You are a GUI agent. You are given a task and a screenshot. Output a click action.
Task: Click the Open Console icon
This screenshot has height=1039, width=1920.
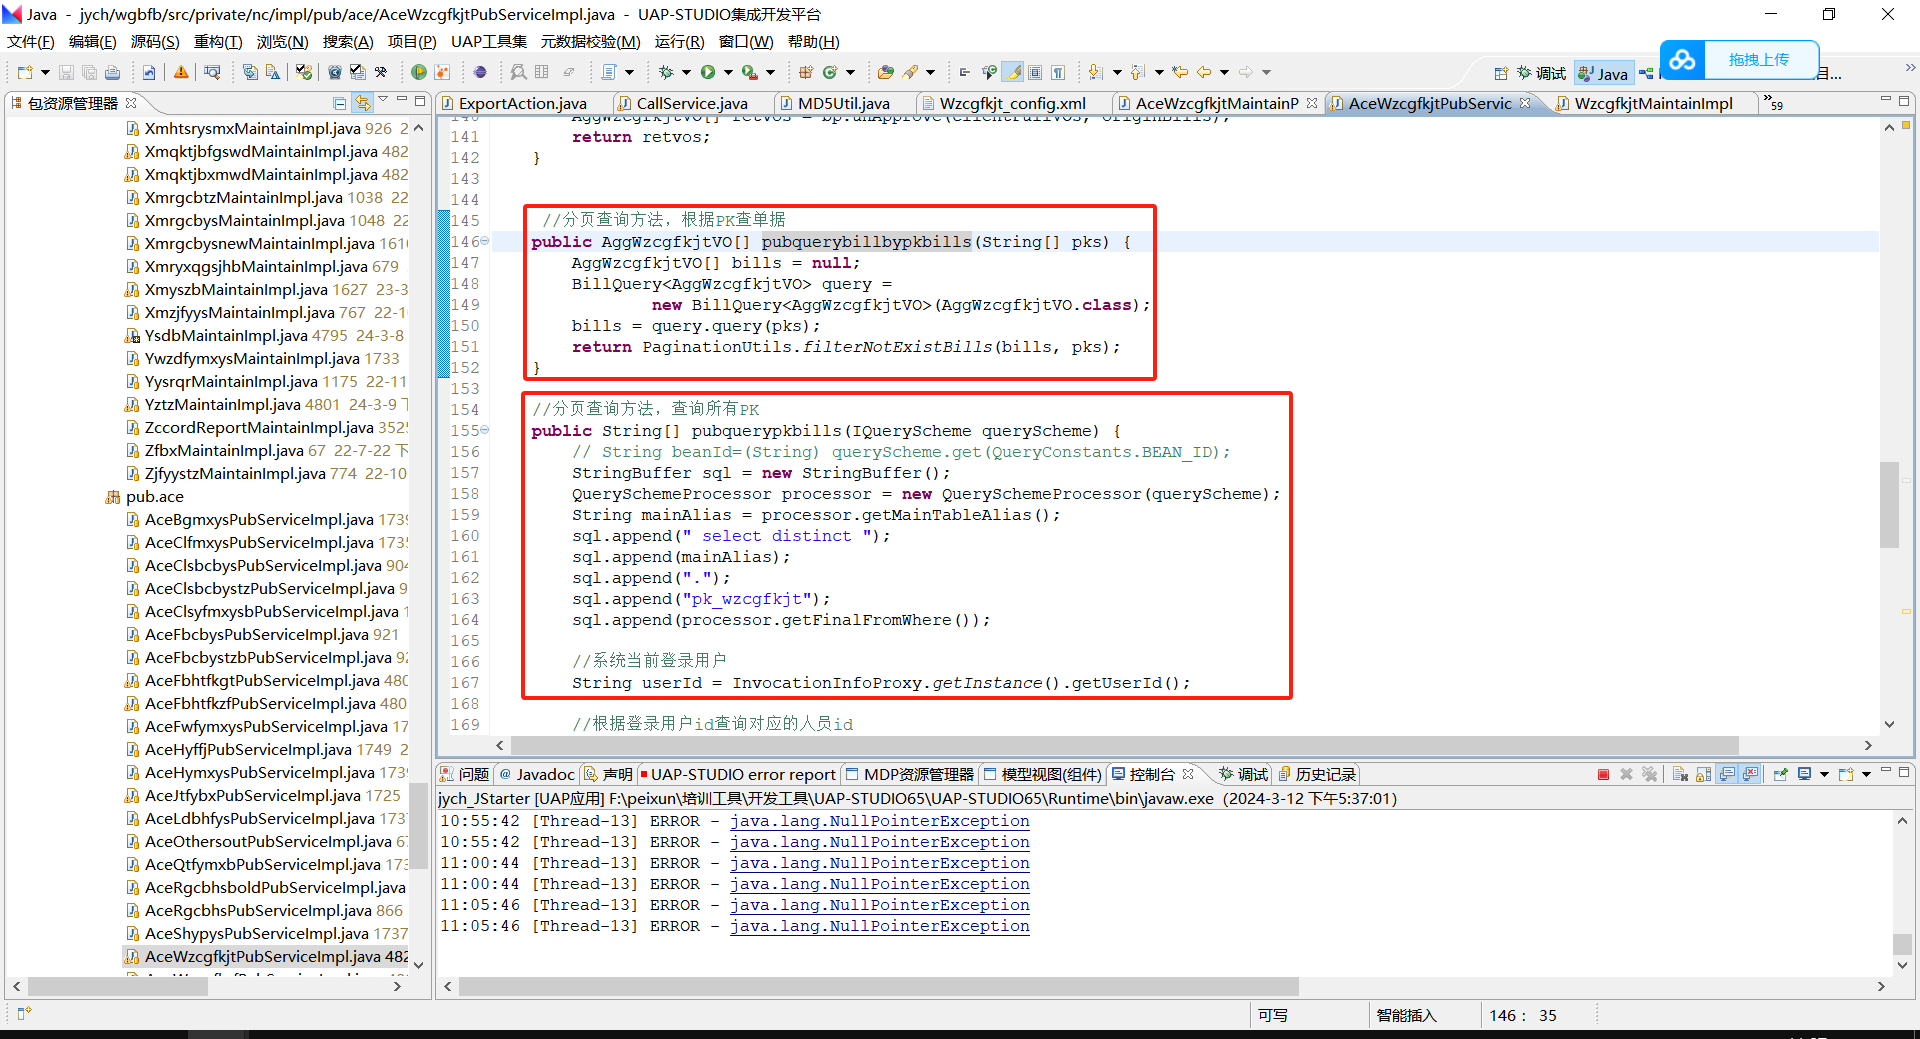1846,774
